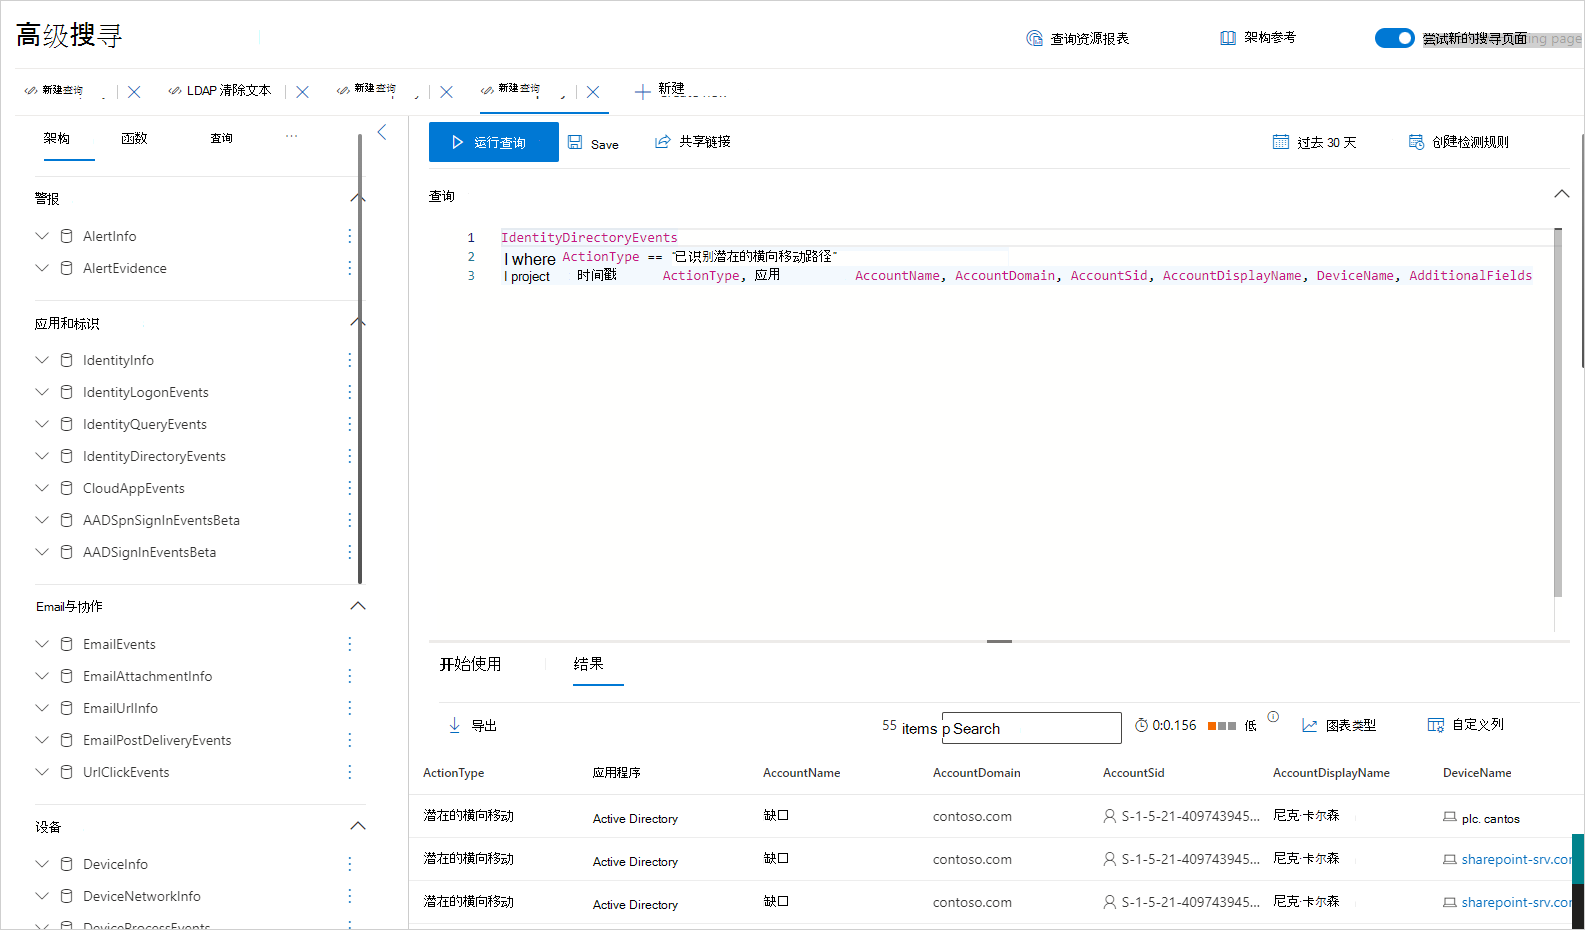Toggle the 尝试新的搜寻页面 switch

coord(1394,38)
